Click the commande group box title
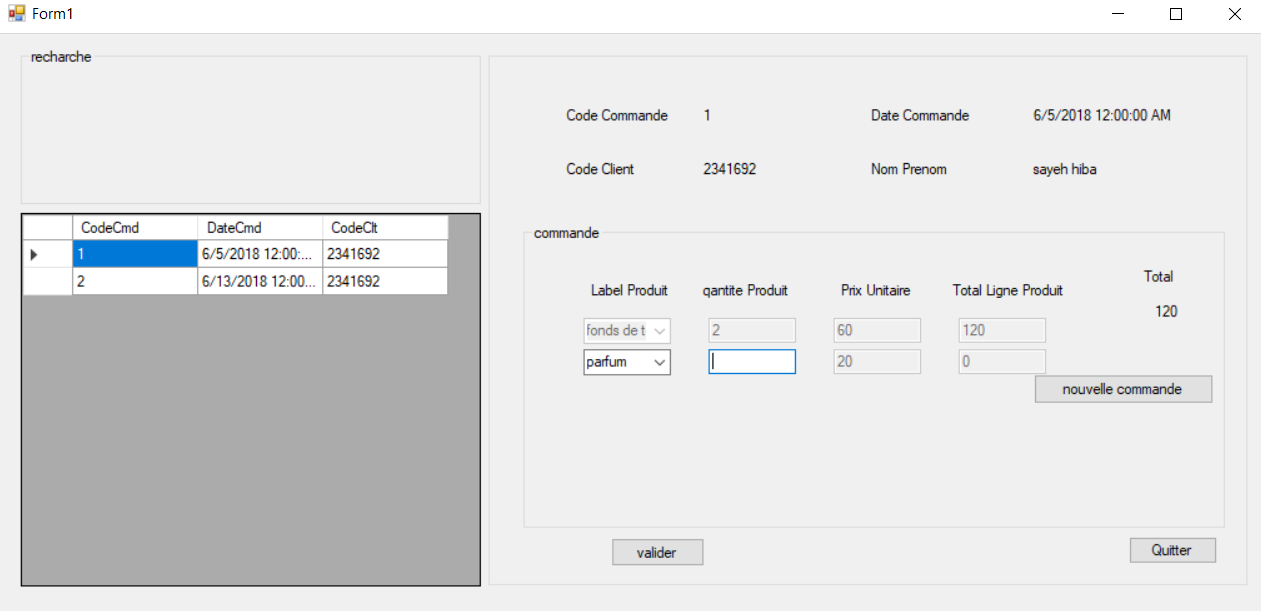 click(x=567, y=233)
